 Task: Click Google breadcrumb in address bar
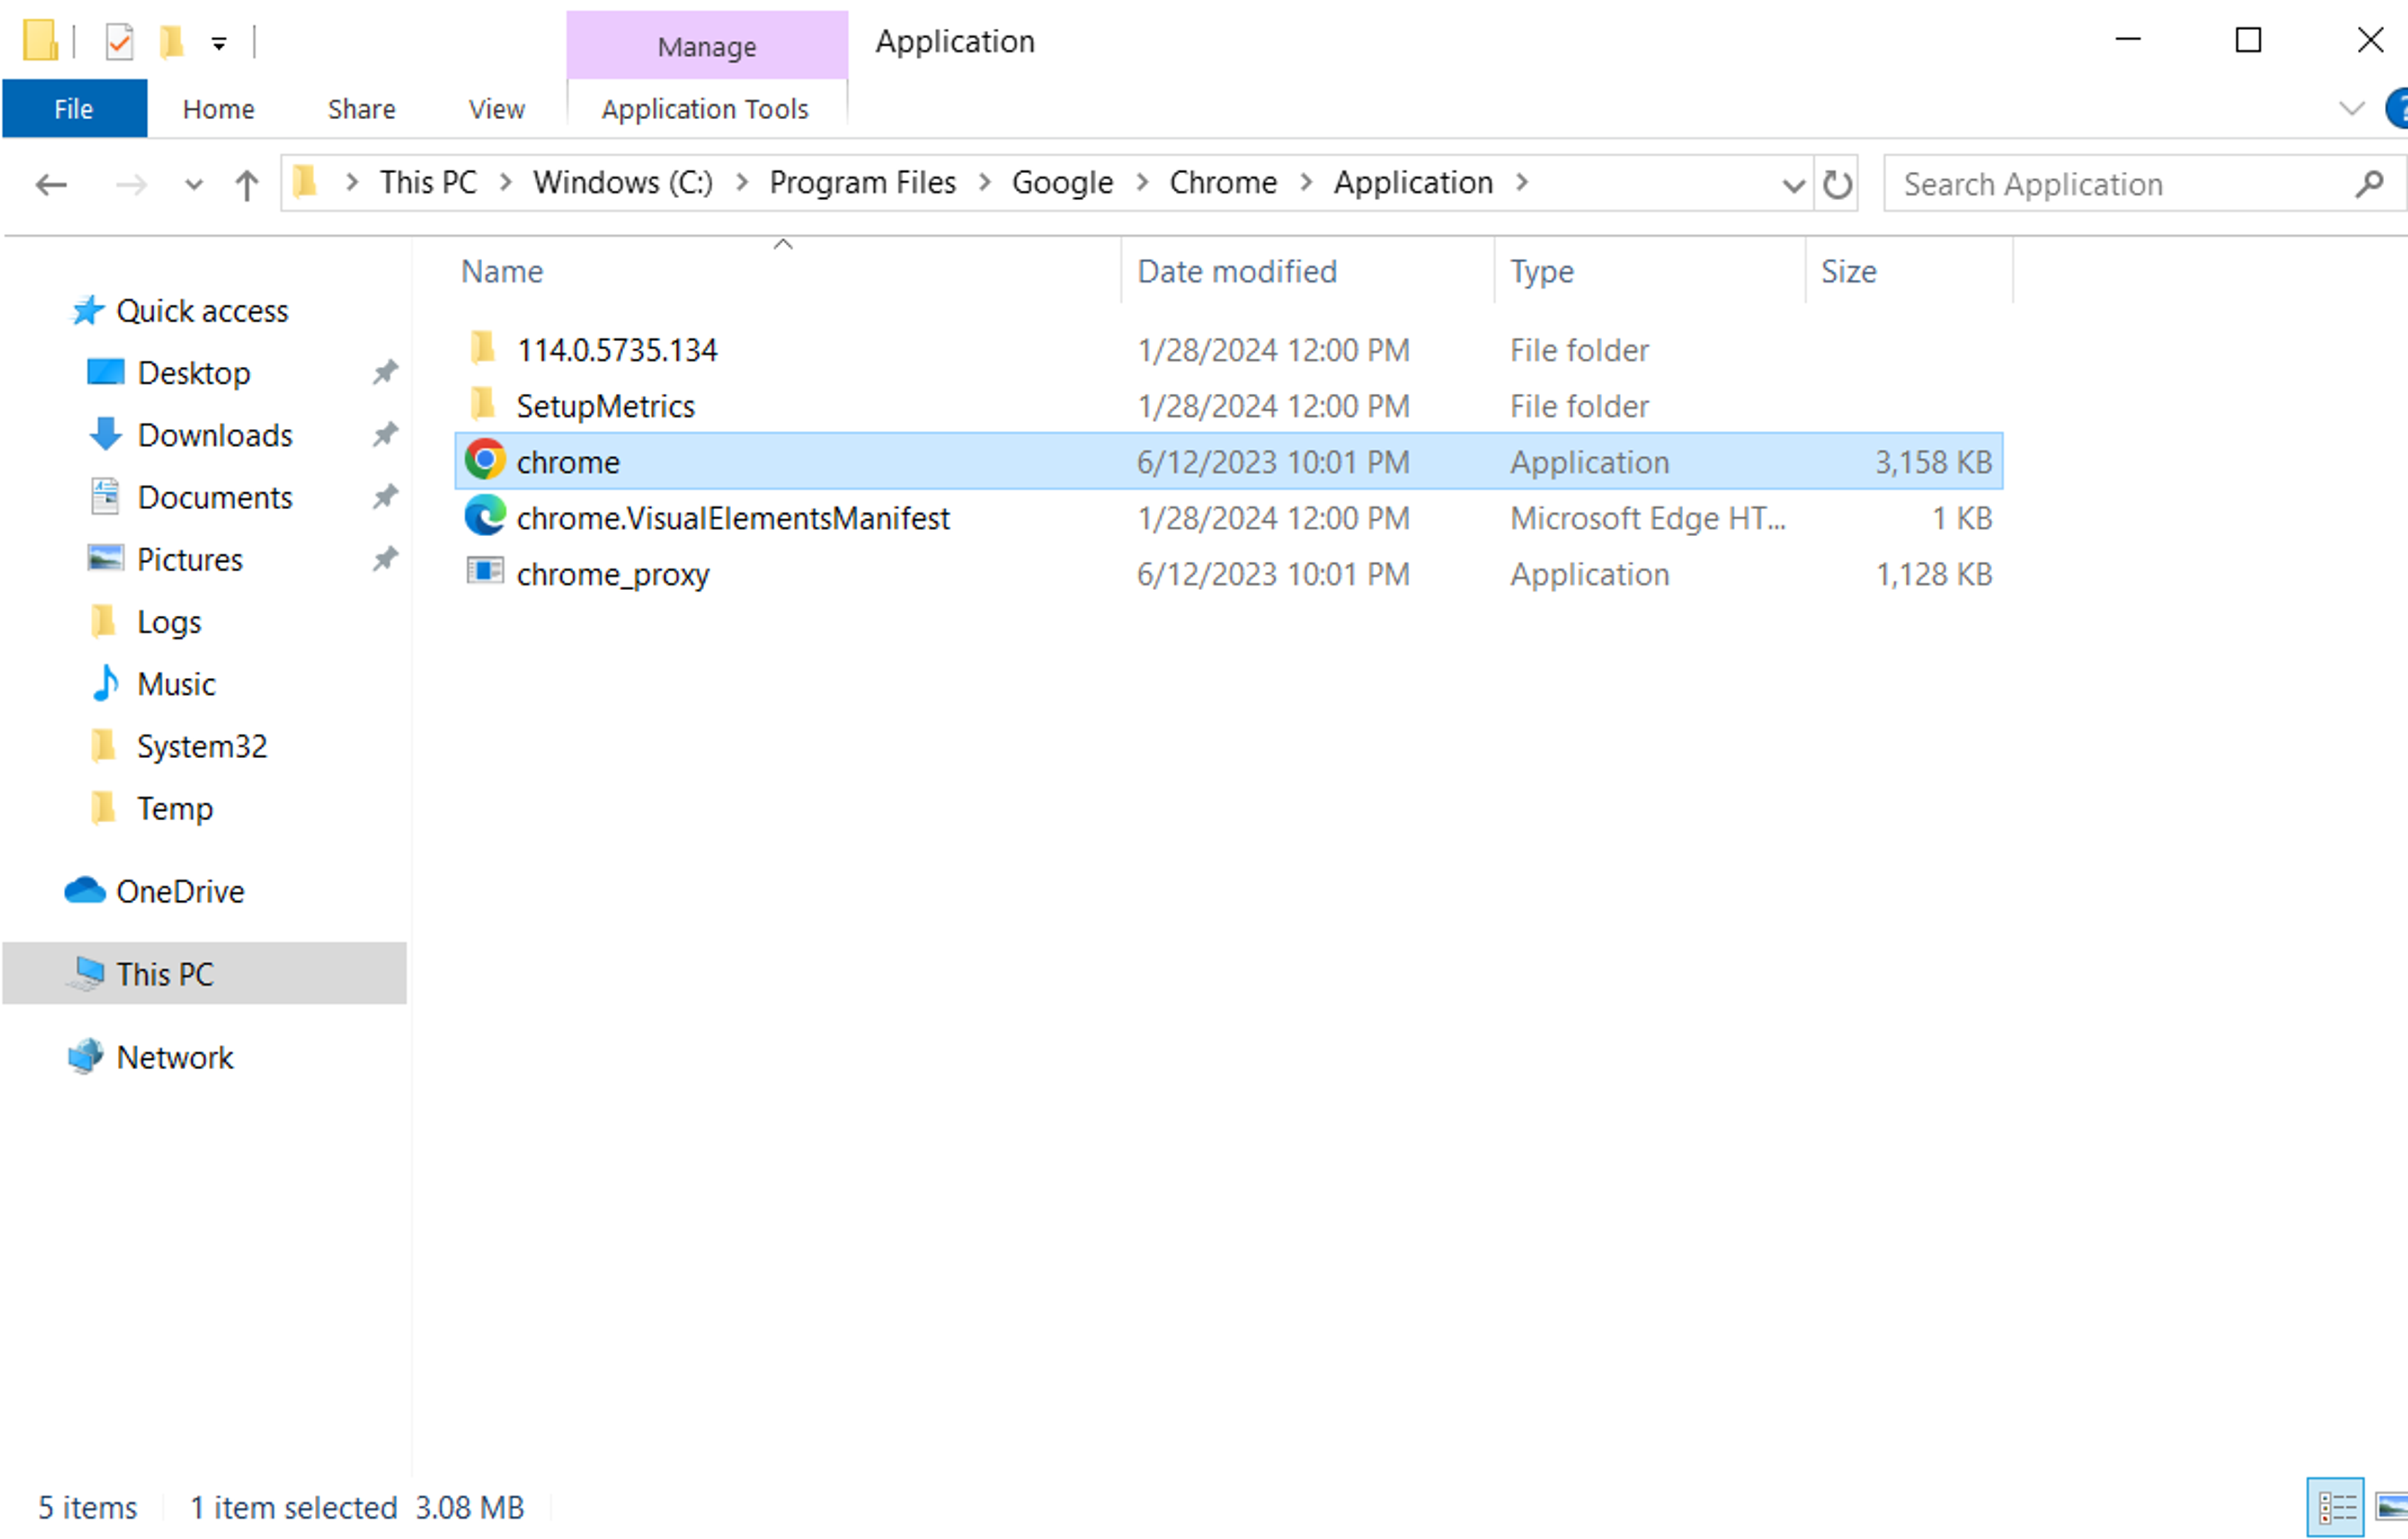(1062, 183)
